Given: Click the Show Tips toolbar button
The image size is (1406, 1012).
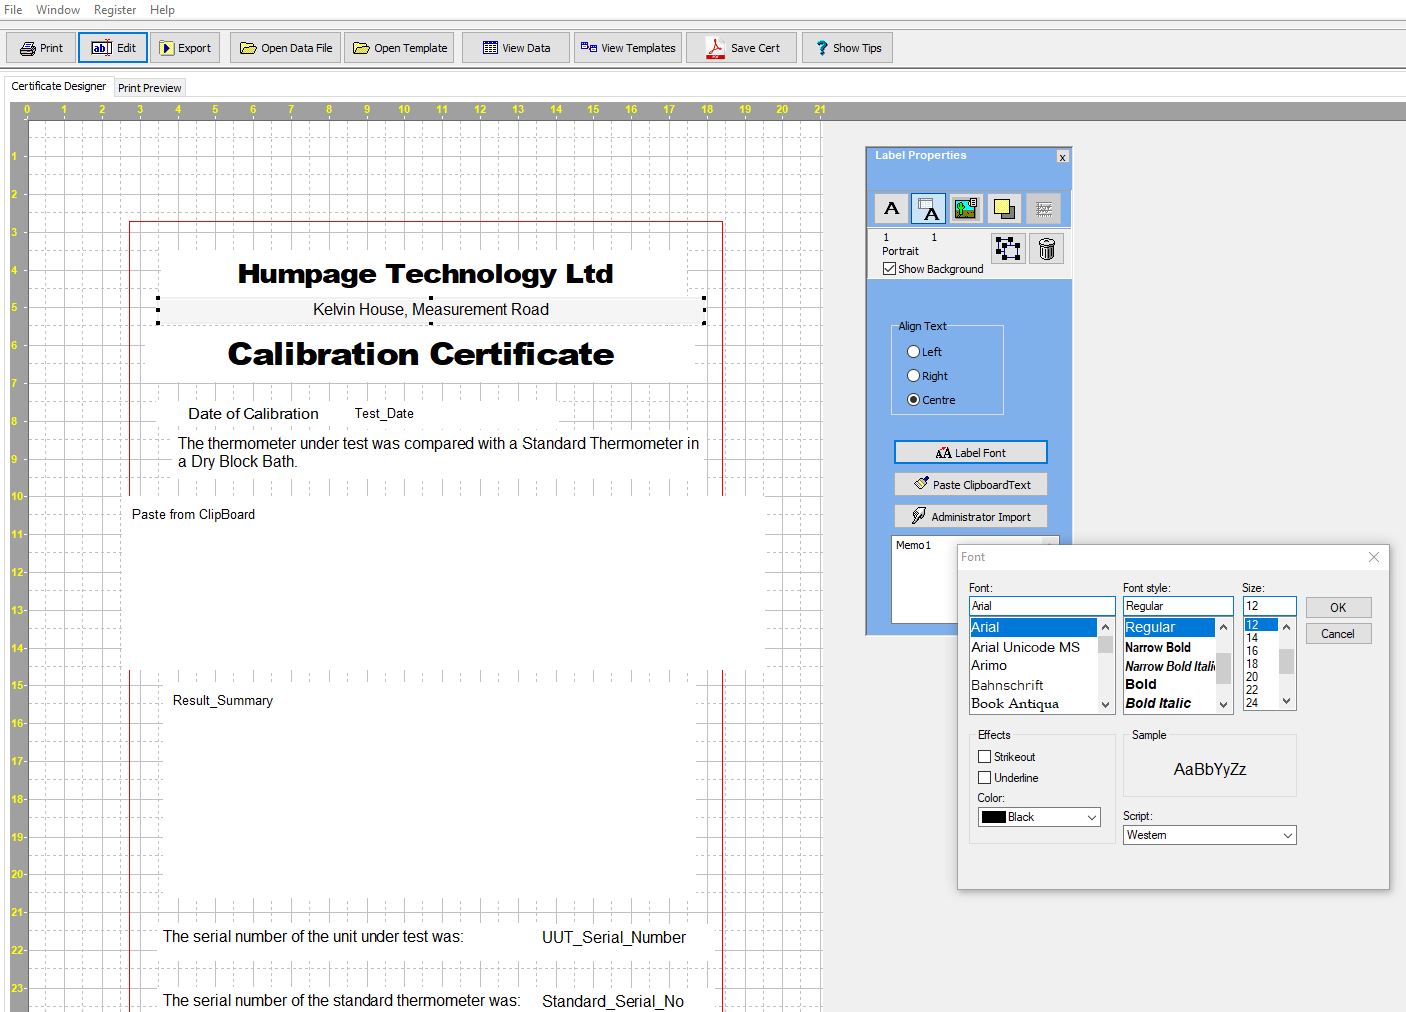Looking at the screenshot, I should coord(848,48).
